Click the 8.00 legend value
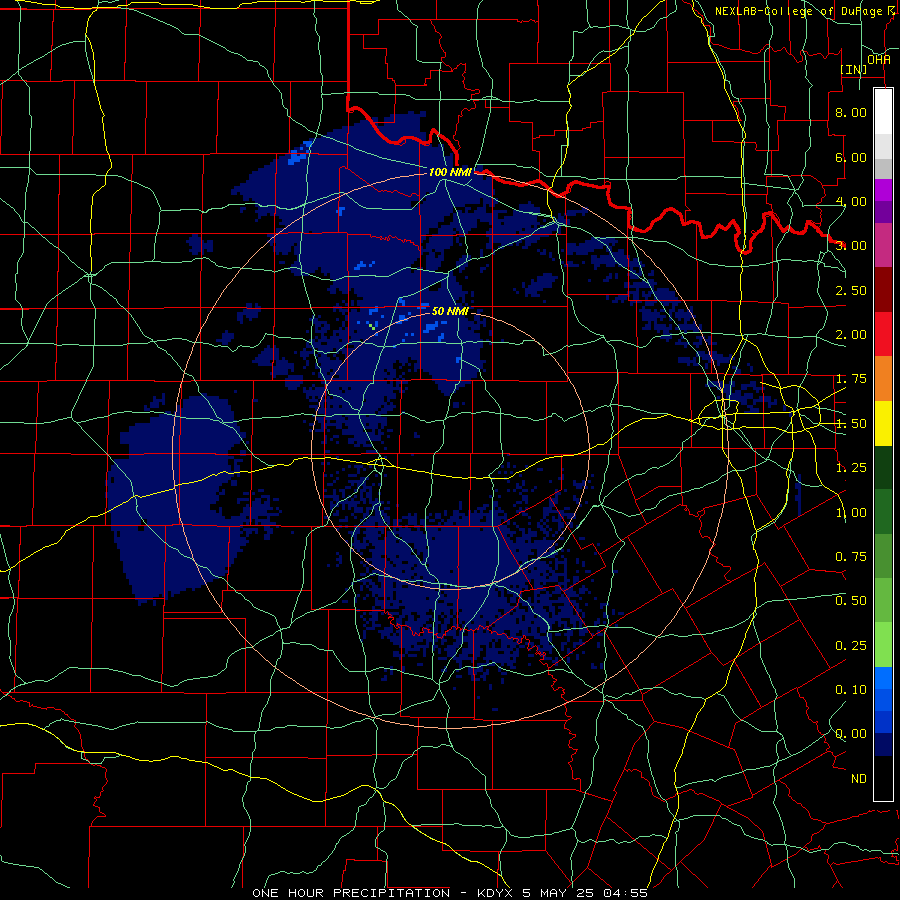The image size is (900, 900). click(851, 112)
